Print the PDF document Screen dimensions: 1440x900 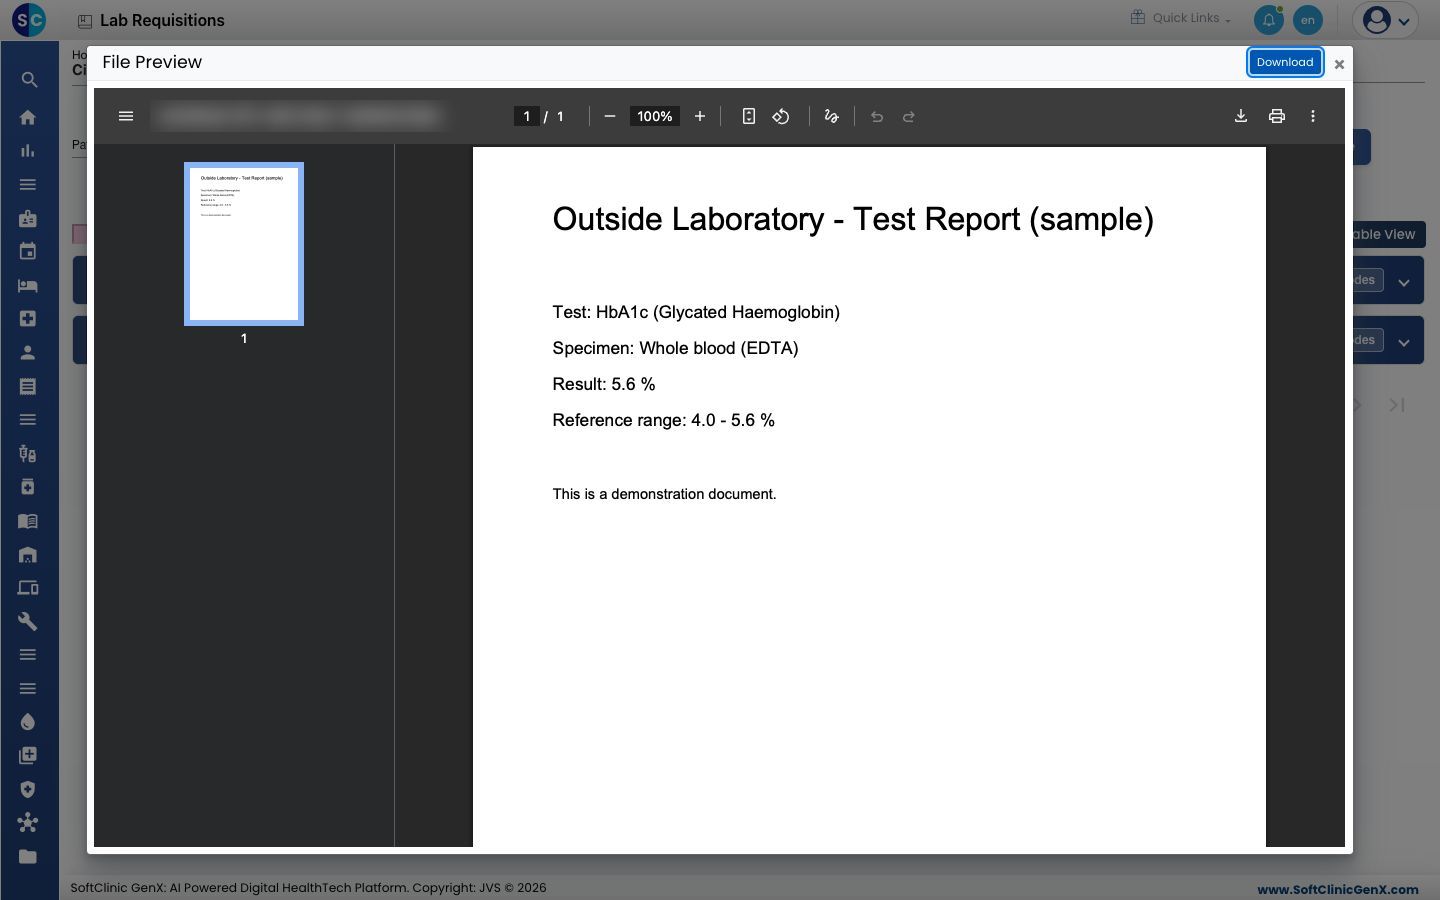coord(1277,116)
